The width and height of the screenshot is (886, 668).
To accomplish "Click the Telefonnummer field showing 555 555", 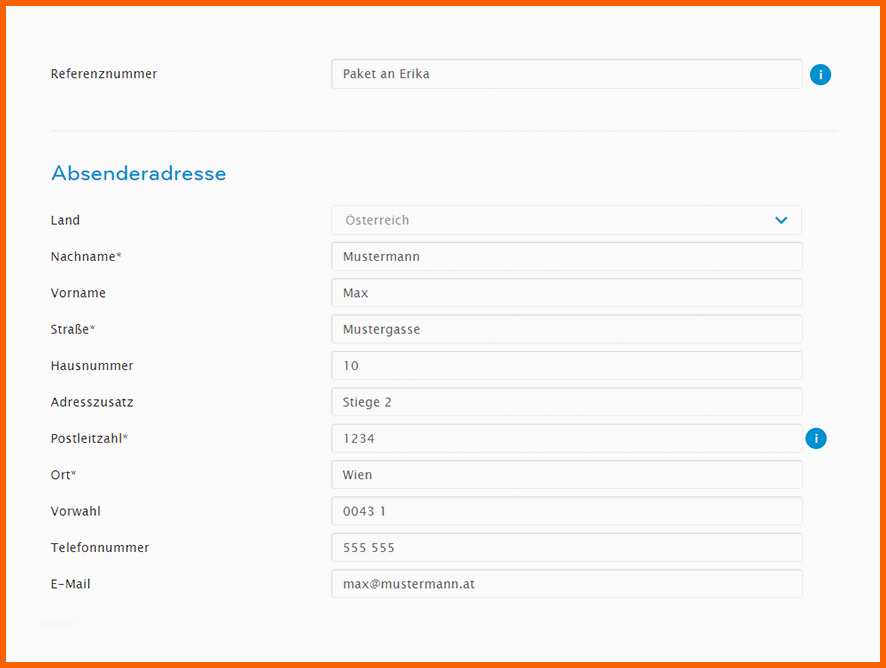I will coord(566,547).
